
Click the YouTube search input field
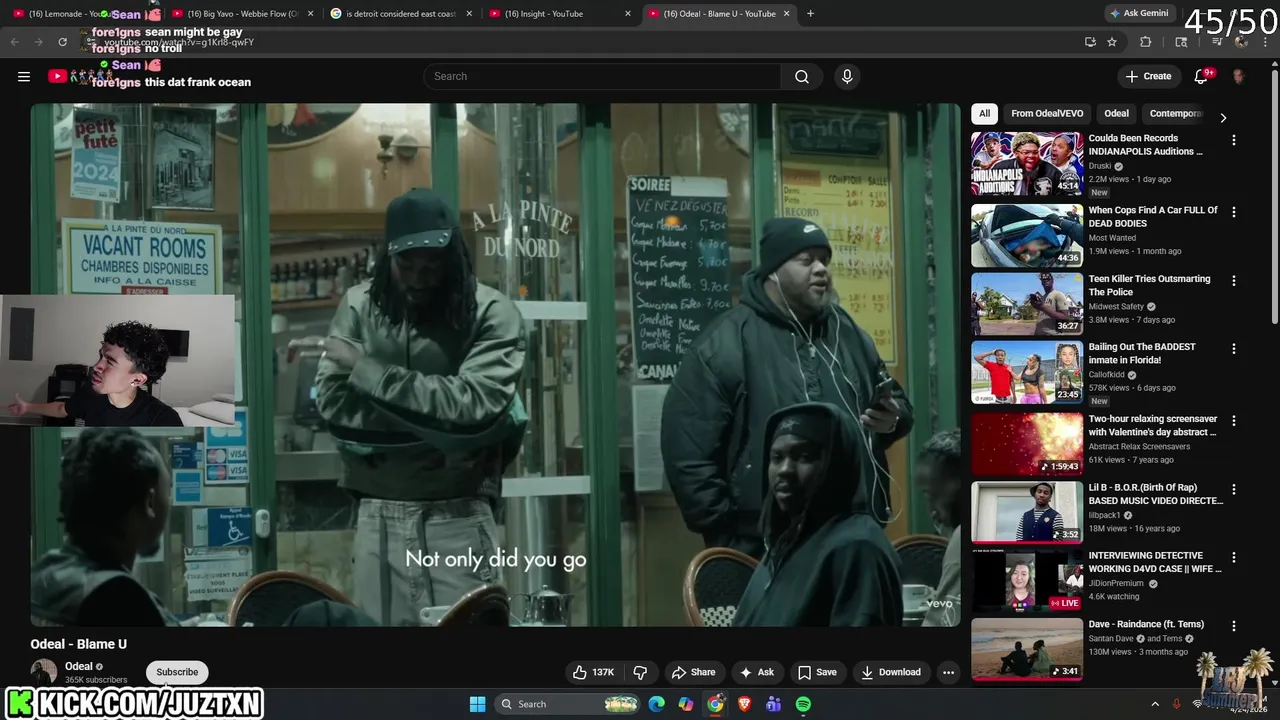click(x=603, y=77)
